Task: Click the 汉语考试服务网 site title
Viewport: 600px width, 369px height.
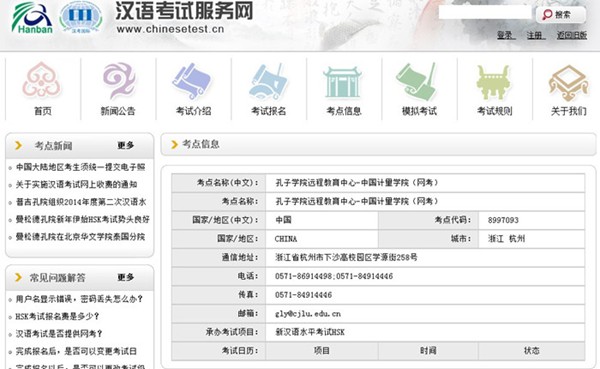Action: [x=184, y=11]
